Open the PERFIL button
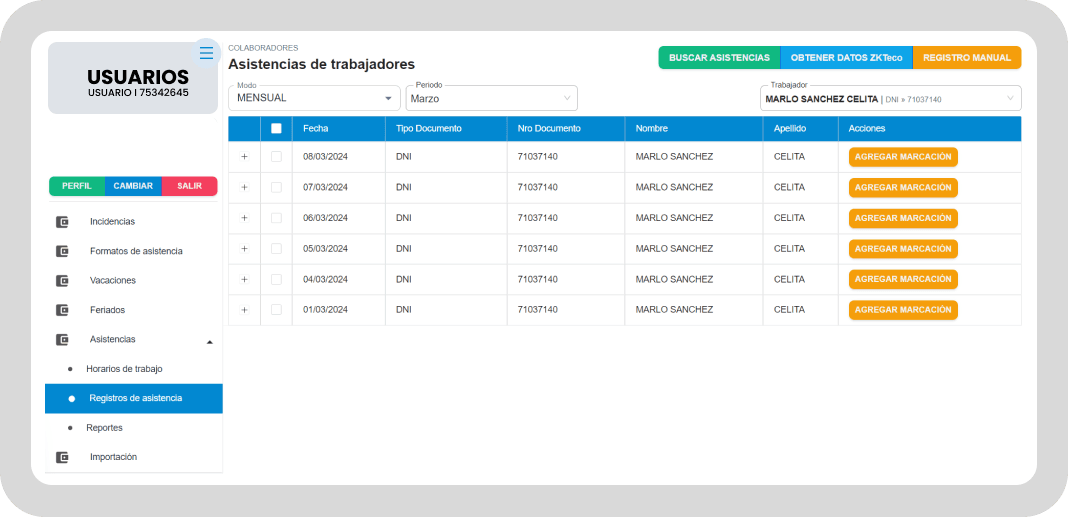 click(77, 186)
